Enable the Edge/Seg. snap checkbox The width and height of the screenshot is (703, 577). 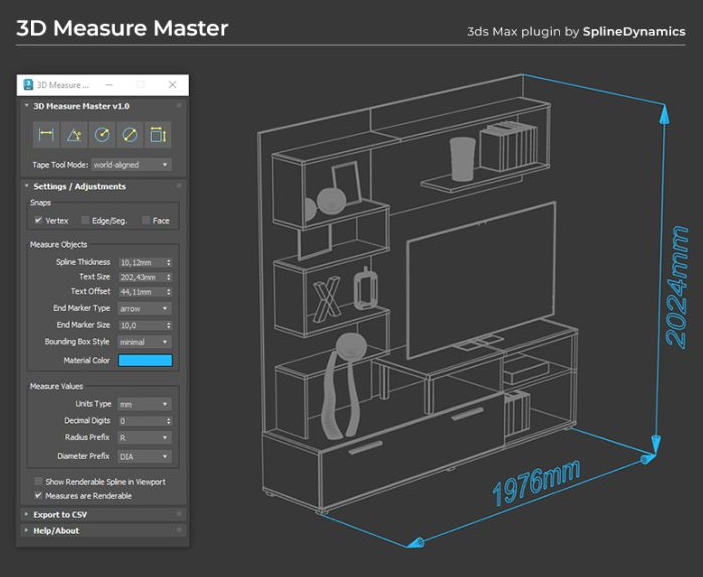[x=85, y=220]
